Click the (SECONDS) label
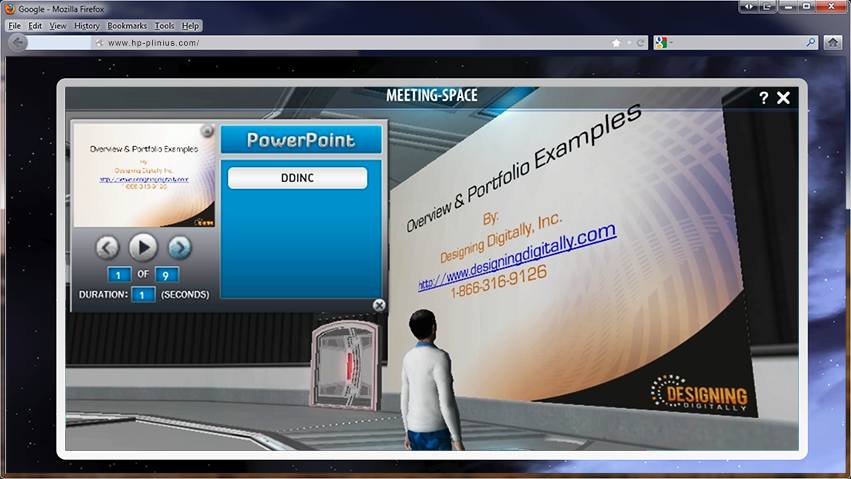Screen dimensions: 851x479 pyautogui.click(x=185, y=295)
